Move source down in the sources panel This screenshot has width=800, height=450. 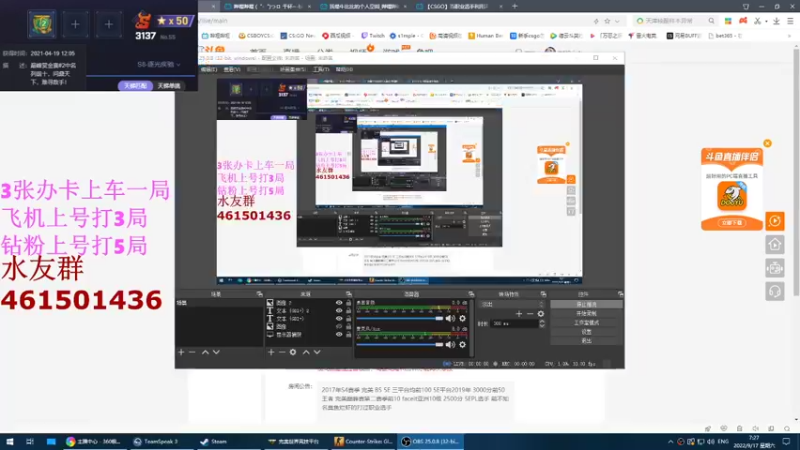(317, 352)
